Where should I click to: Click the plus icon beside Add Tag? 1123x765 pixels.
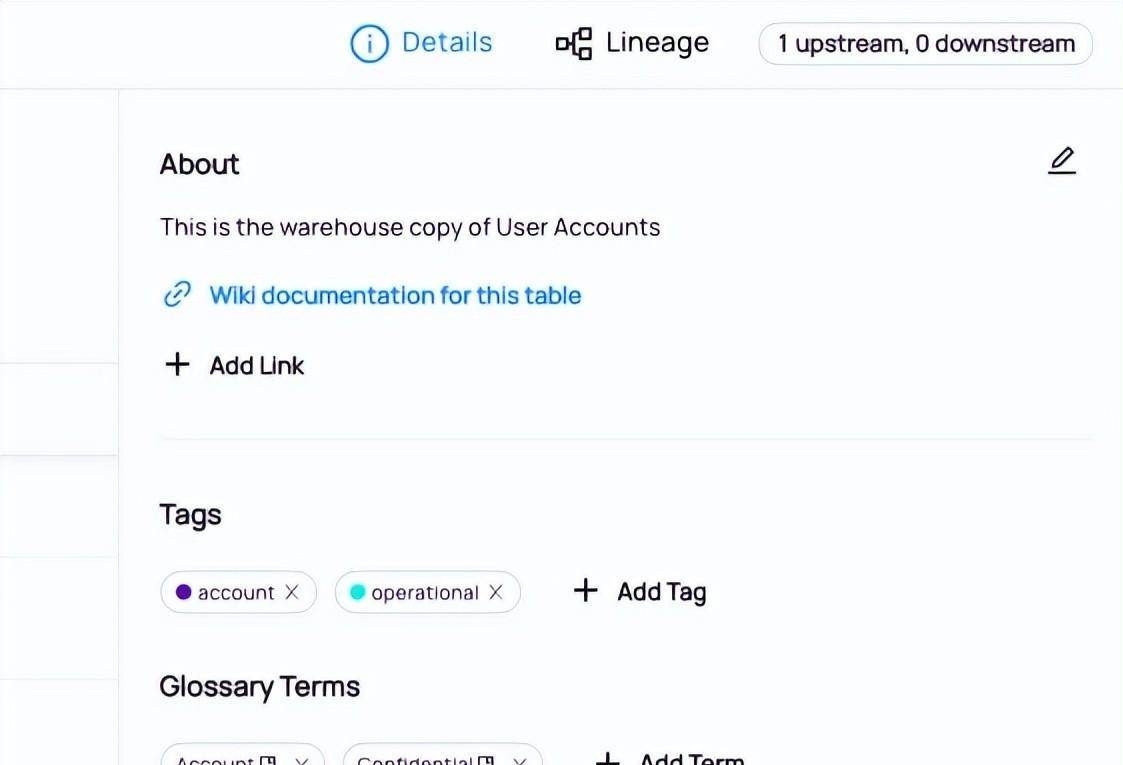(x=585, y=590)
